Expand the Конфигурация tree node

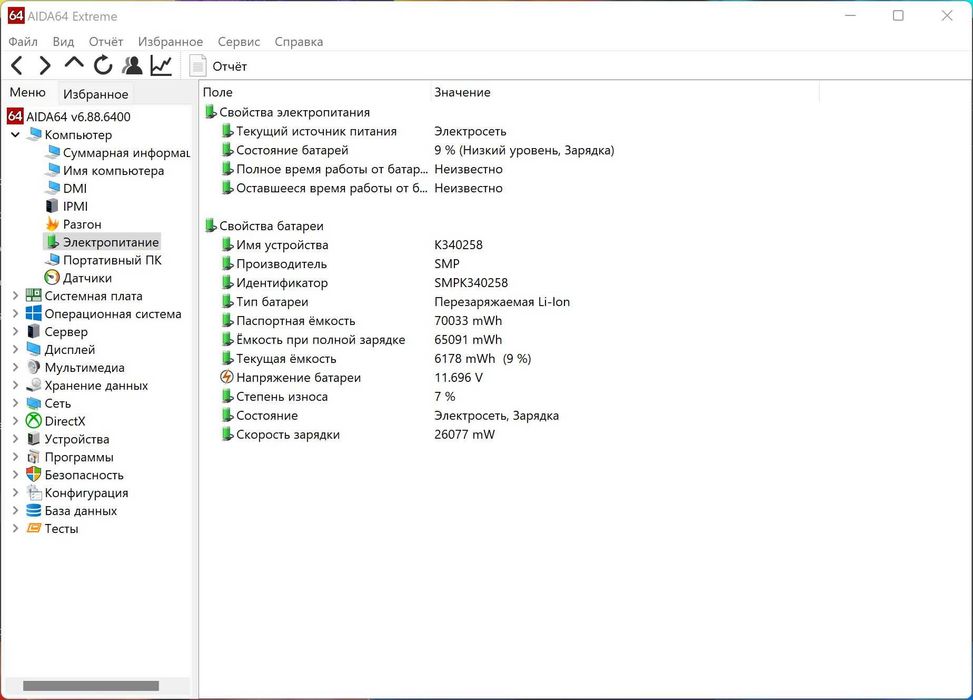16,493
